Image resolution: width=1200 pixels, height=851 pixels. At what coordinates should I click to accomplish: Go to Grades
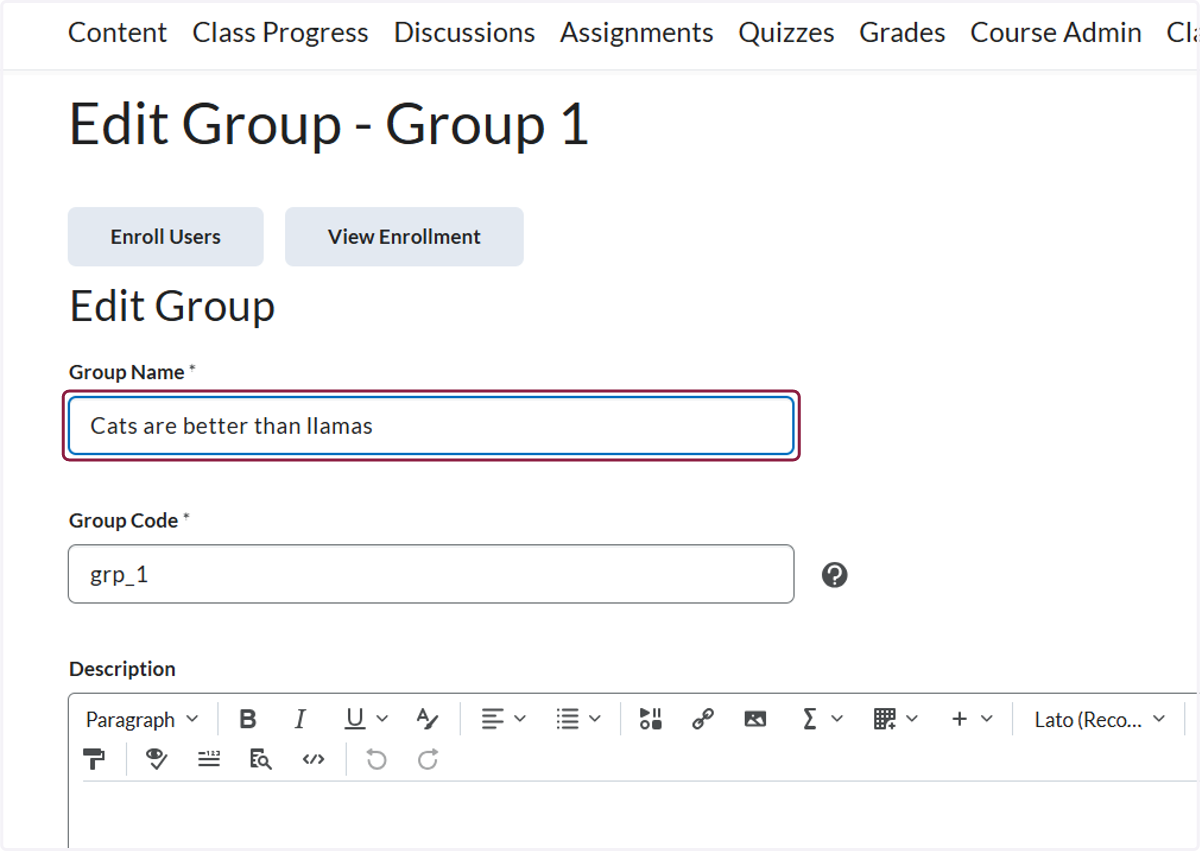(902, 33)
